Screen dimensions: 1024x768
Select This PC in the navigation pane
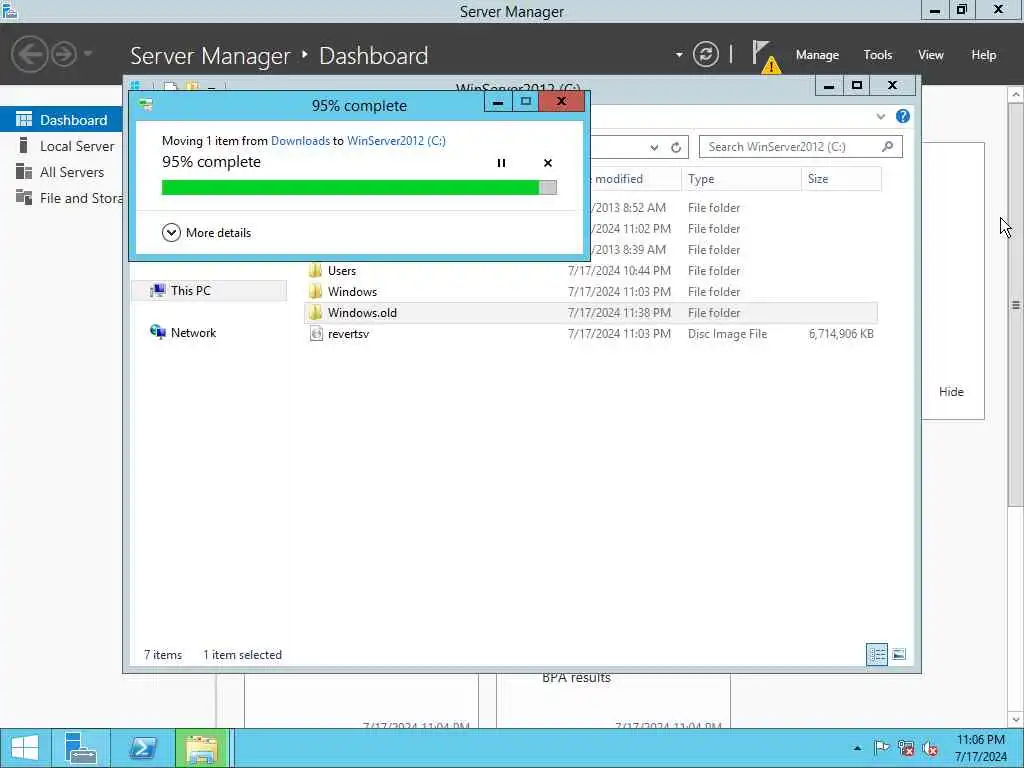tap(209, 291)
